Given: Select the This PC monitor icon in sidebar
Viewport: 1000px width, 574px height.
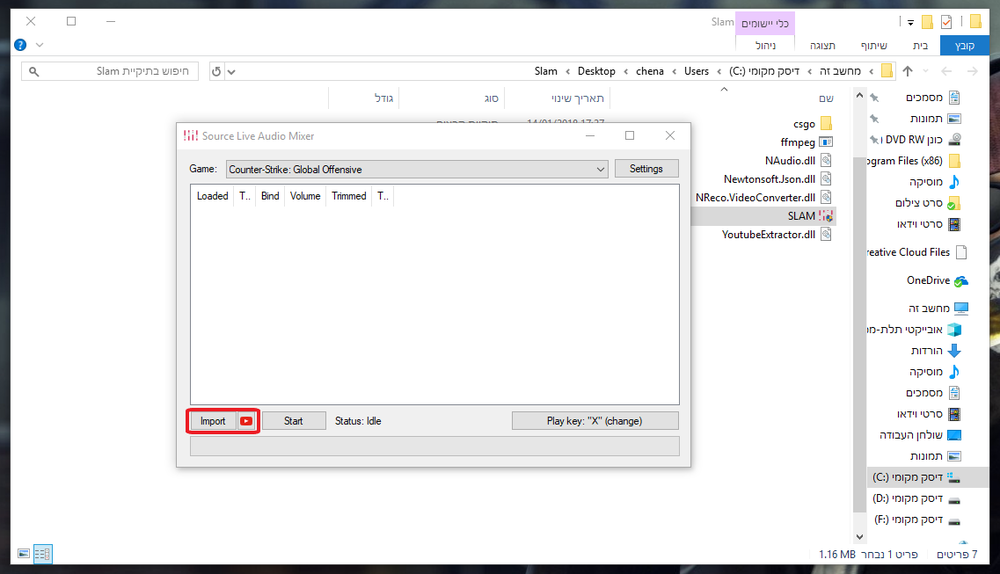Looking at the screenshot, I should (x=961, y=308).
